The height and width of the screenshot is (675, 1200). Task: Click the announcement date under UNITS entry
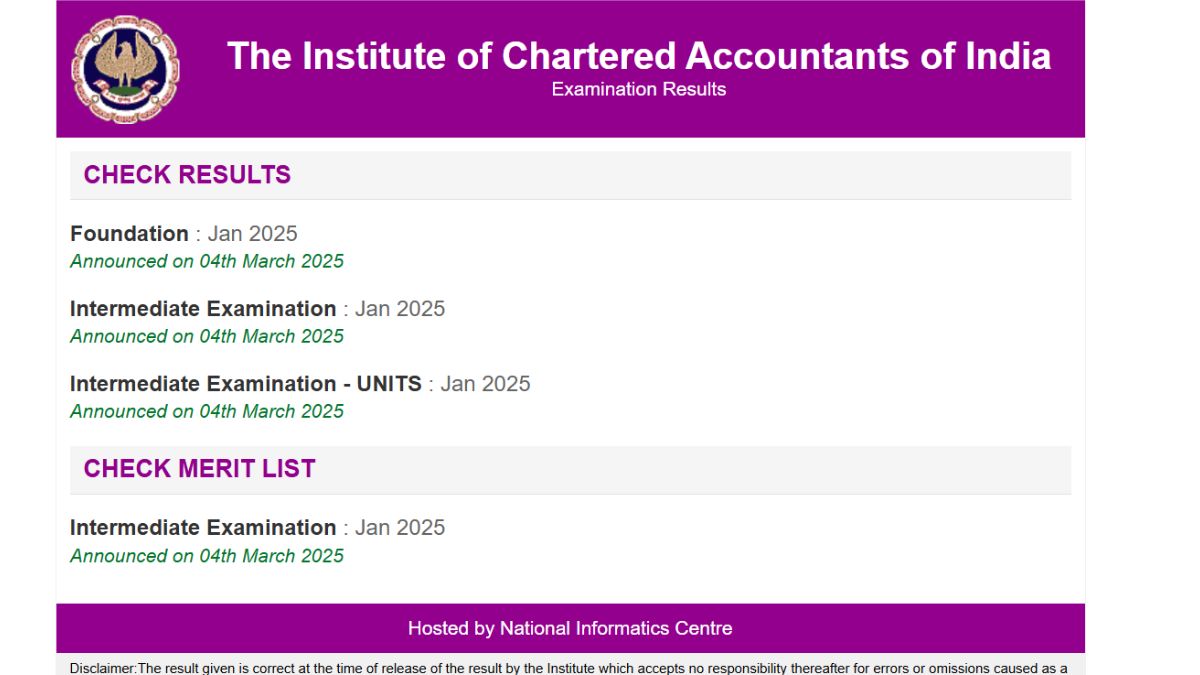[x=206, y=411]
